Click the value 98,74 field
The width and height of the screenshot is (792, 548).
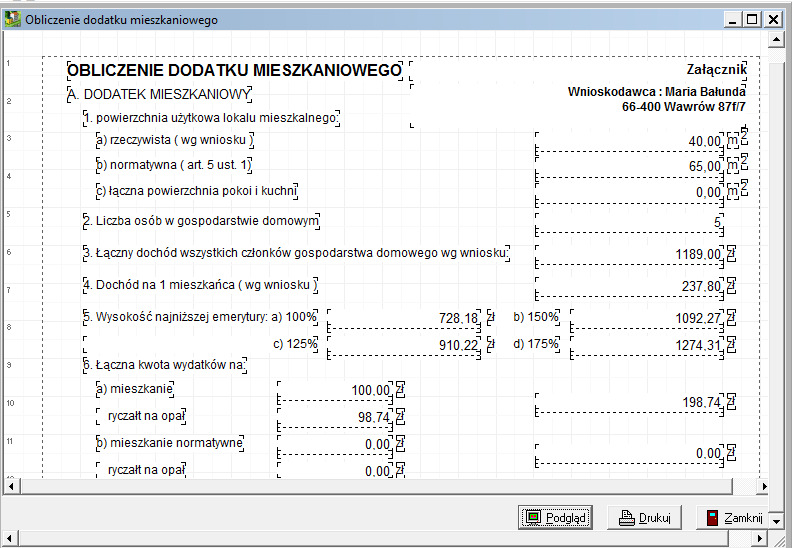pyautogui.click(x=335, y=418)
